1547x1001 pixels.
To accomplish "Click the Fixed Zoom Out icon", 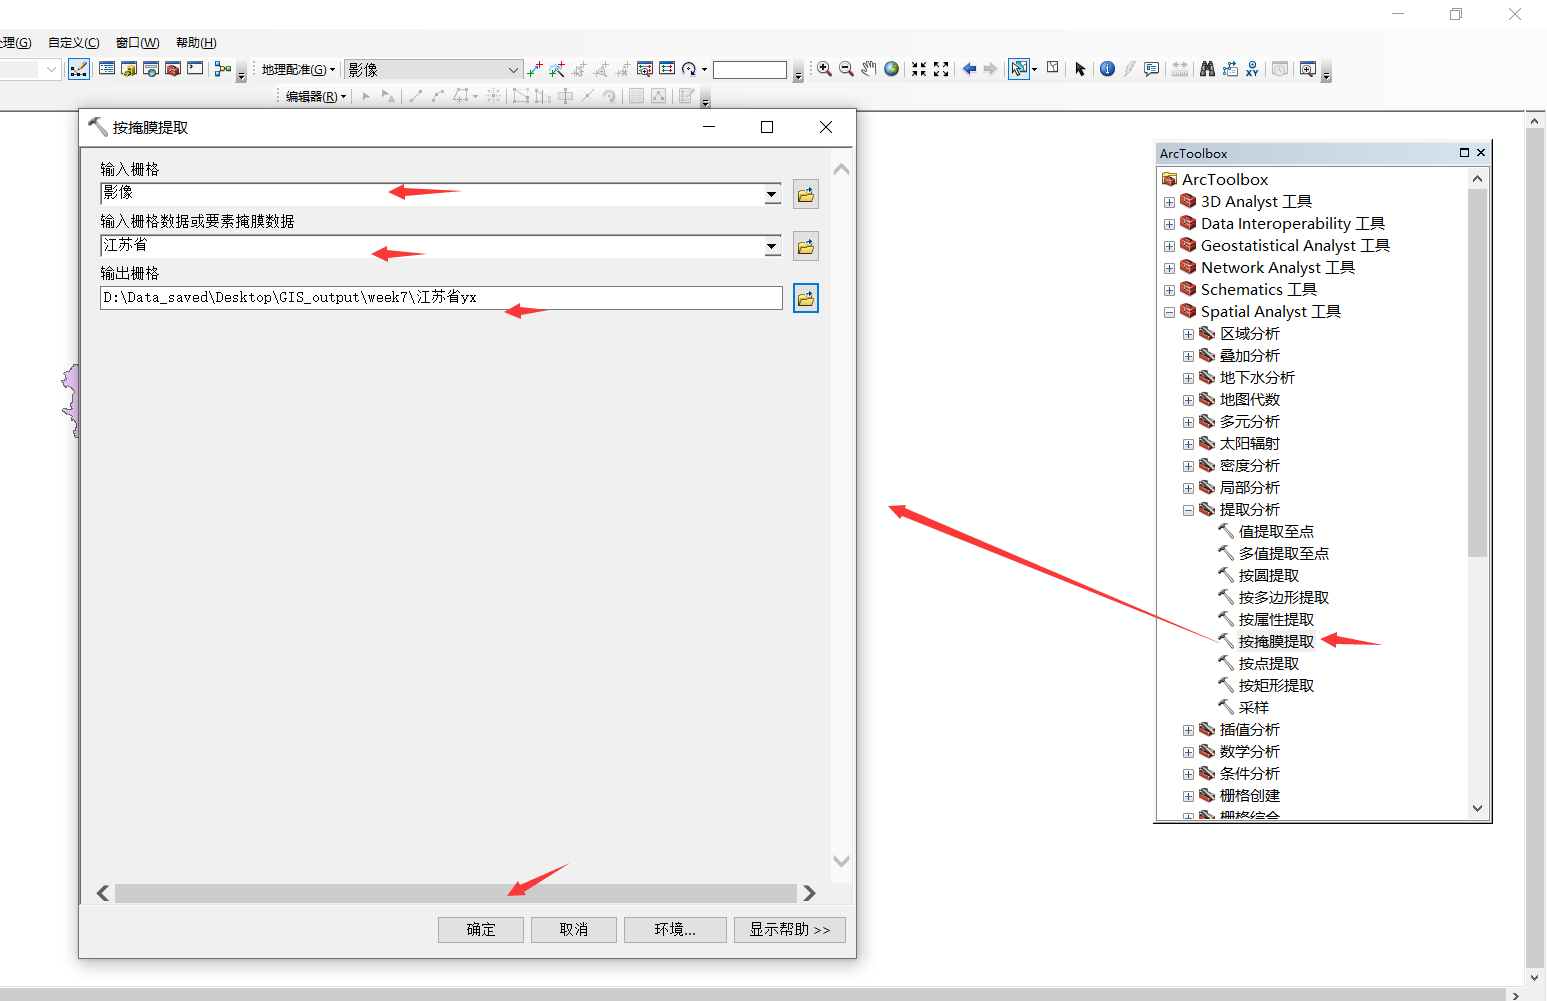I will [x=941, y=69].
